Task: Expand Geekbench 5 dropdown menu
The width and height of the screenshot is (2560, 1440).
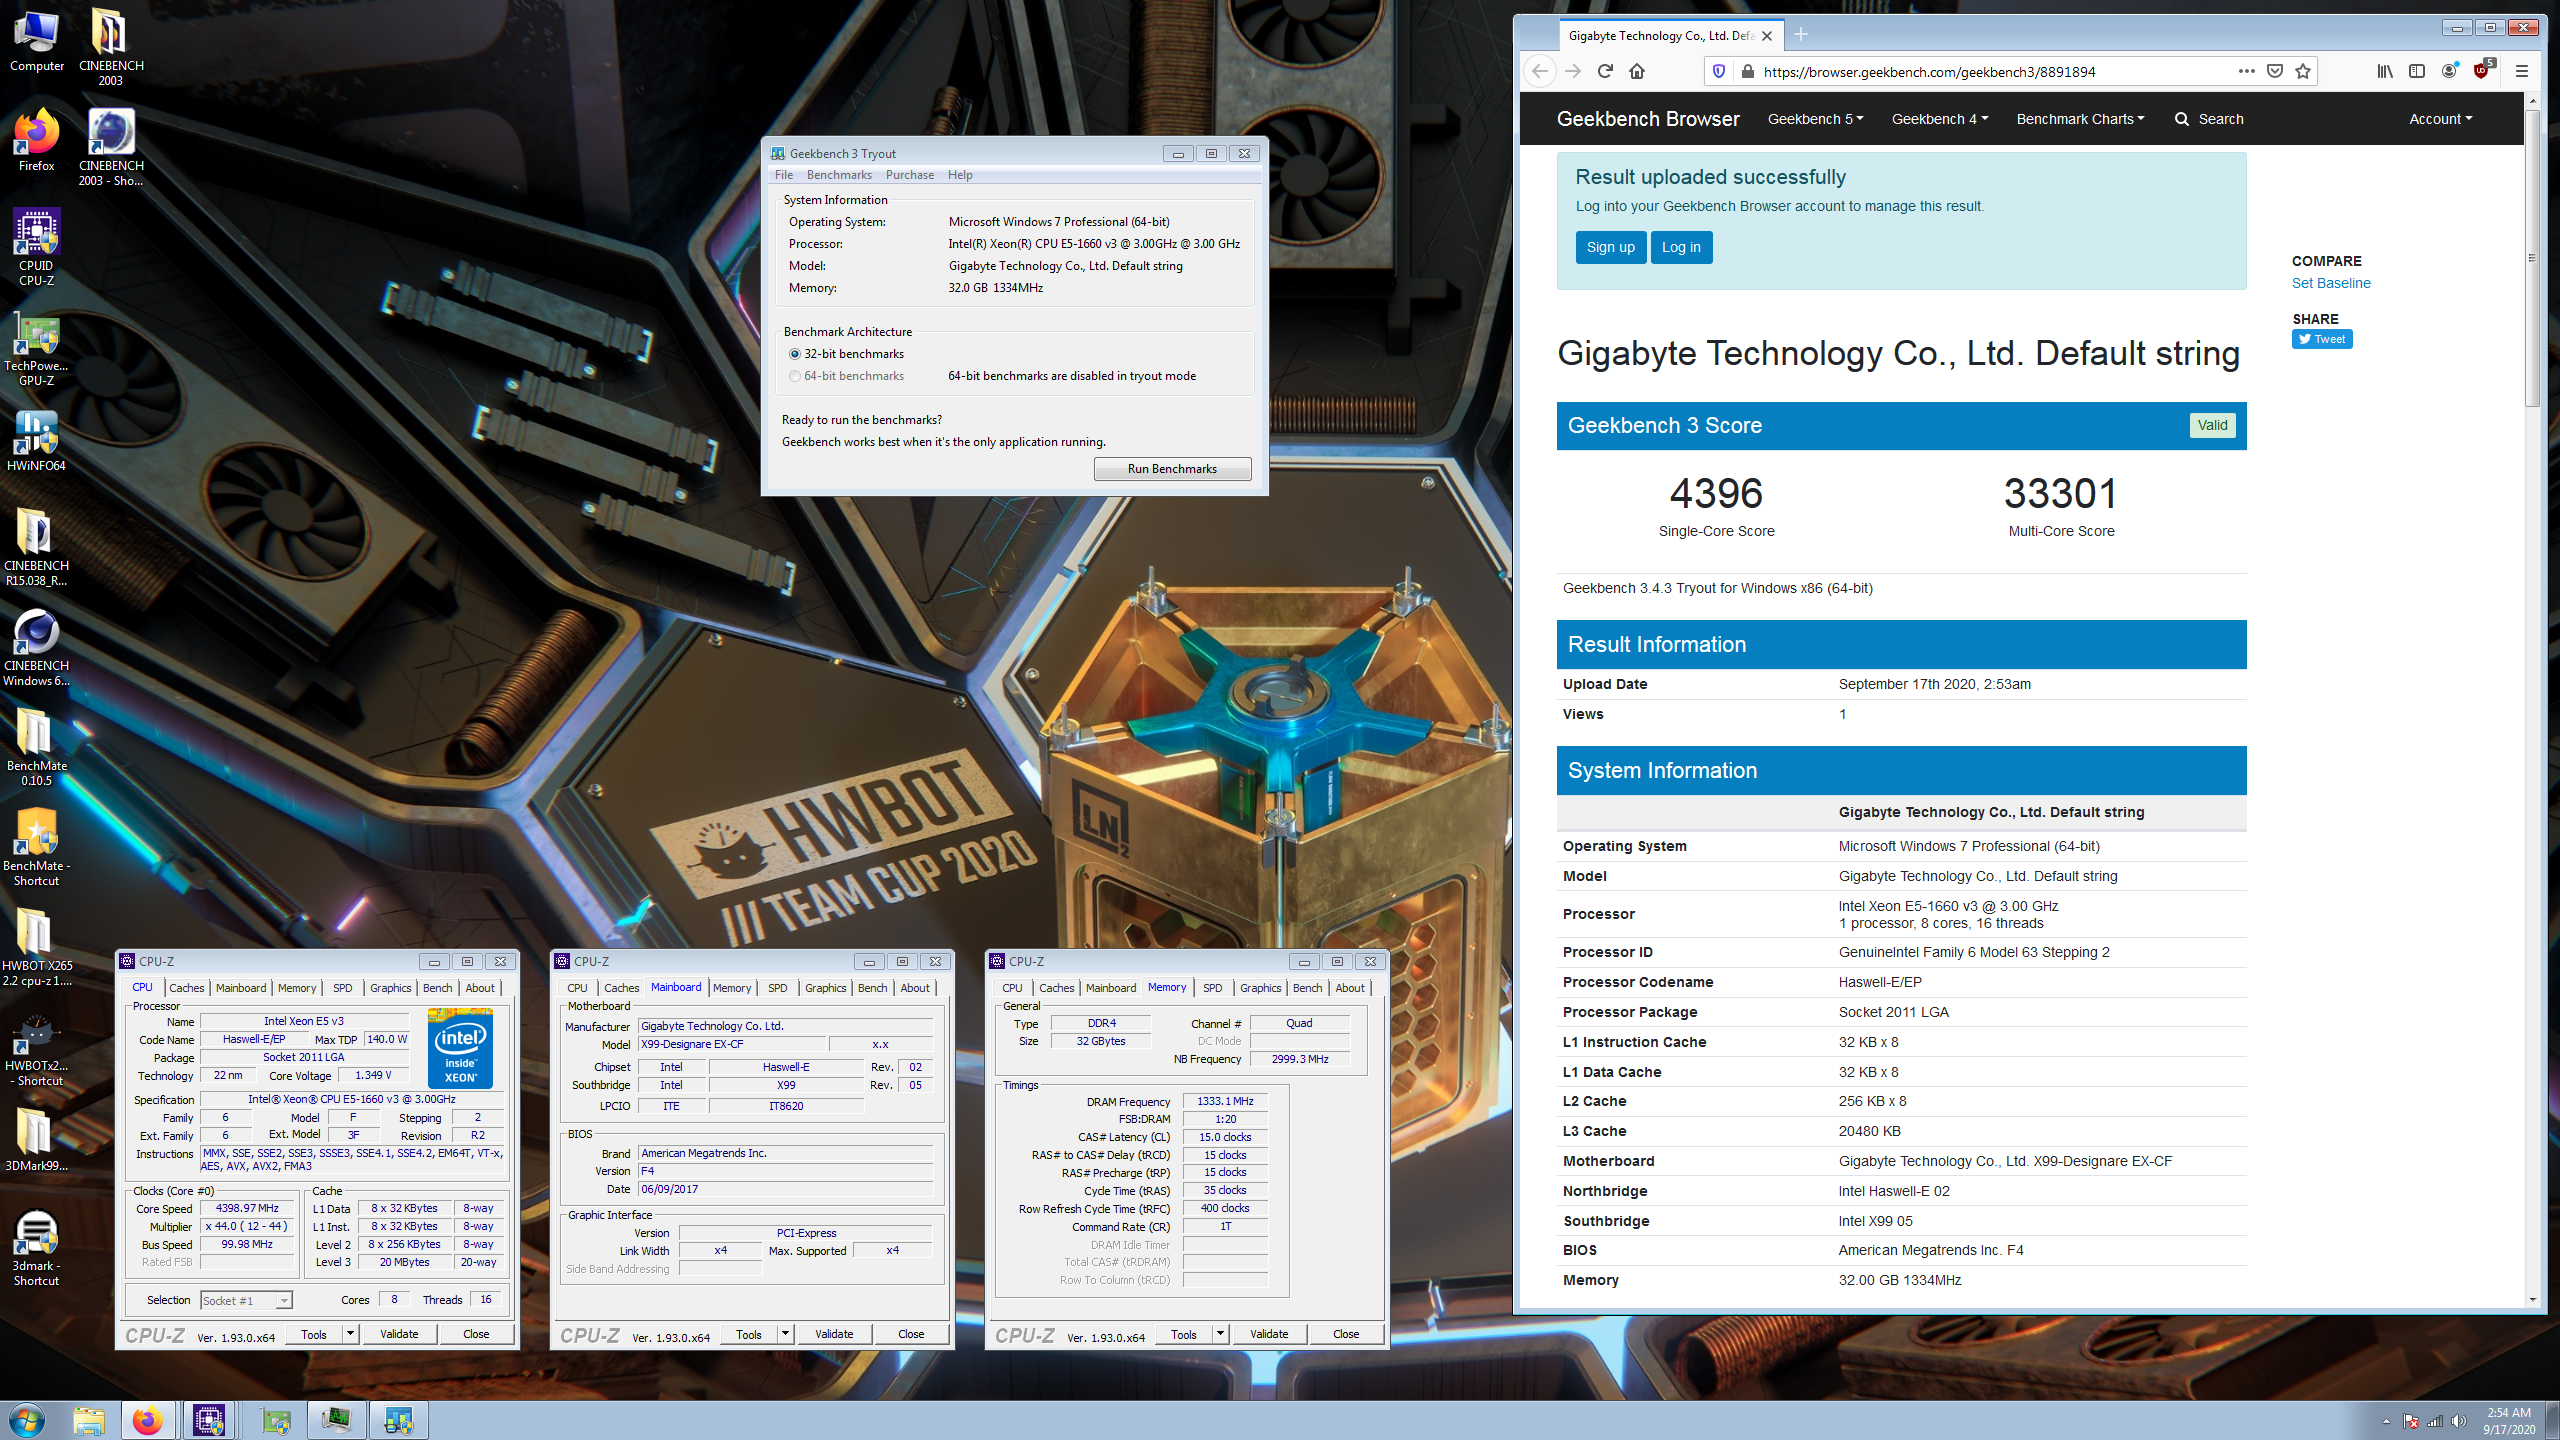Action: (x=1815, y=119)
